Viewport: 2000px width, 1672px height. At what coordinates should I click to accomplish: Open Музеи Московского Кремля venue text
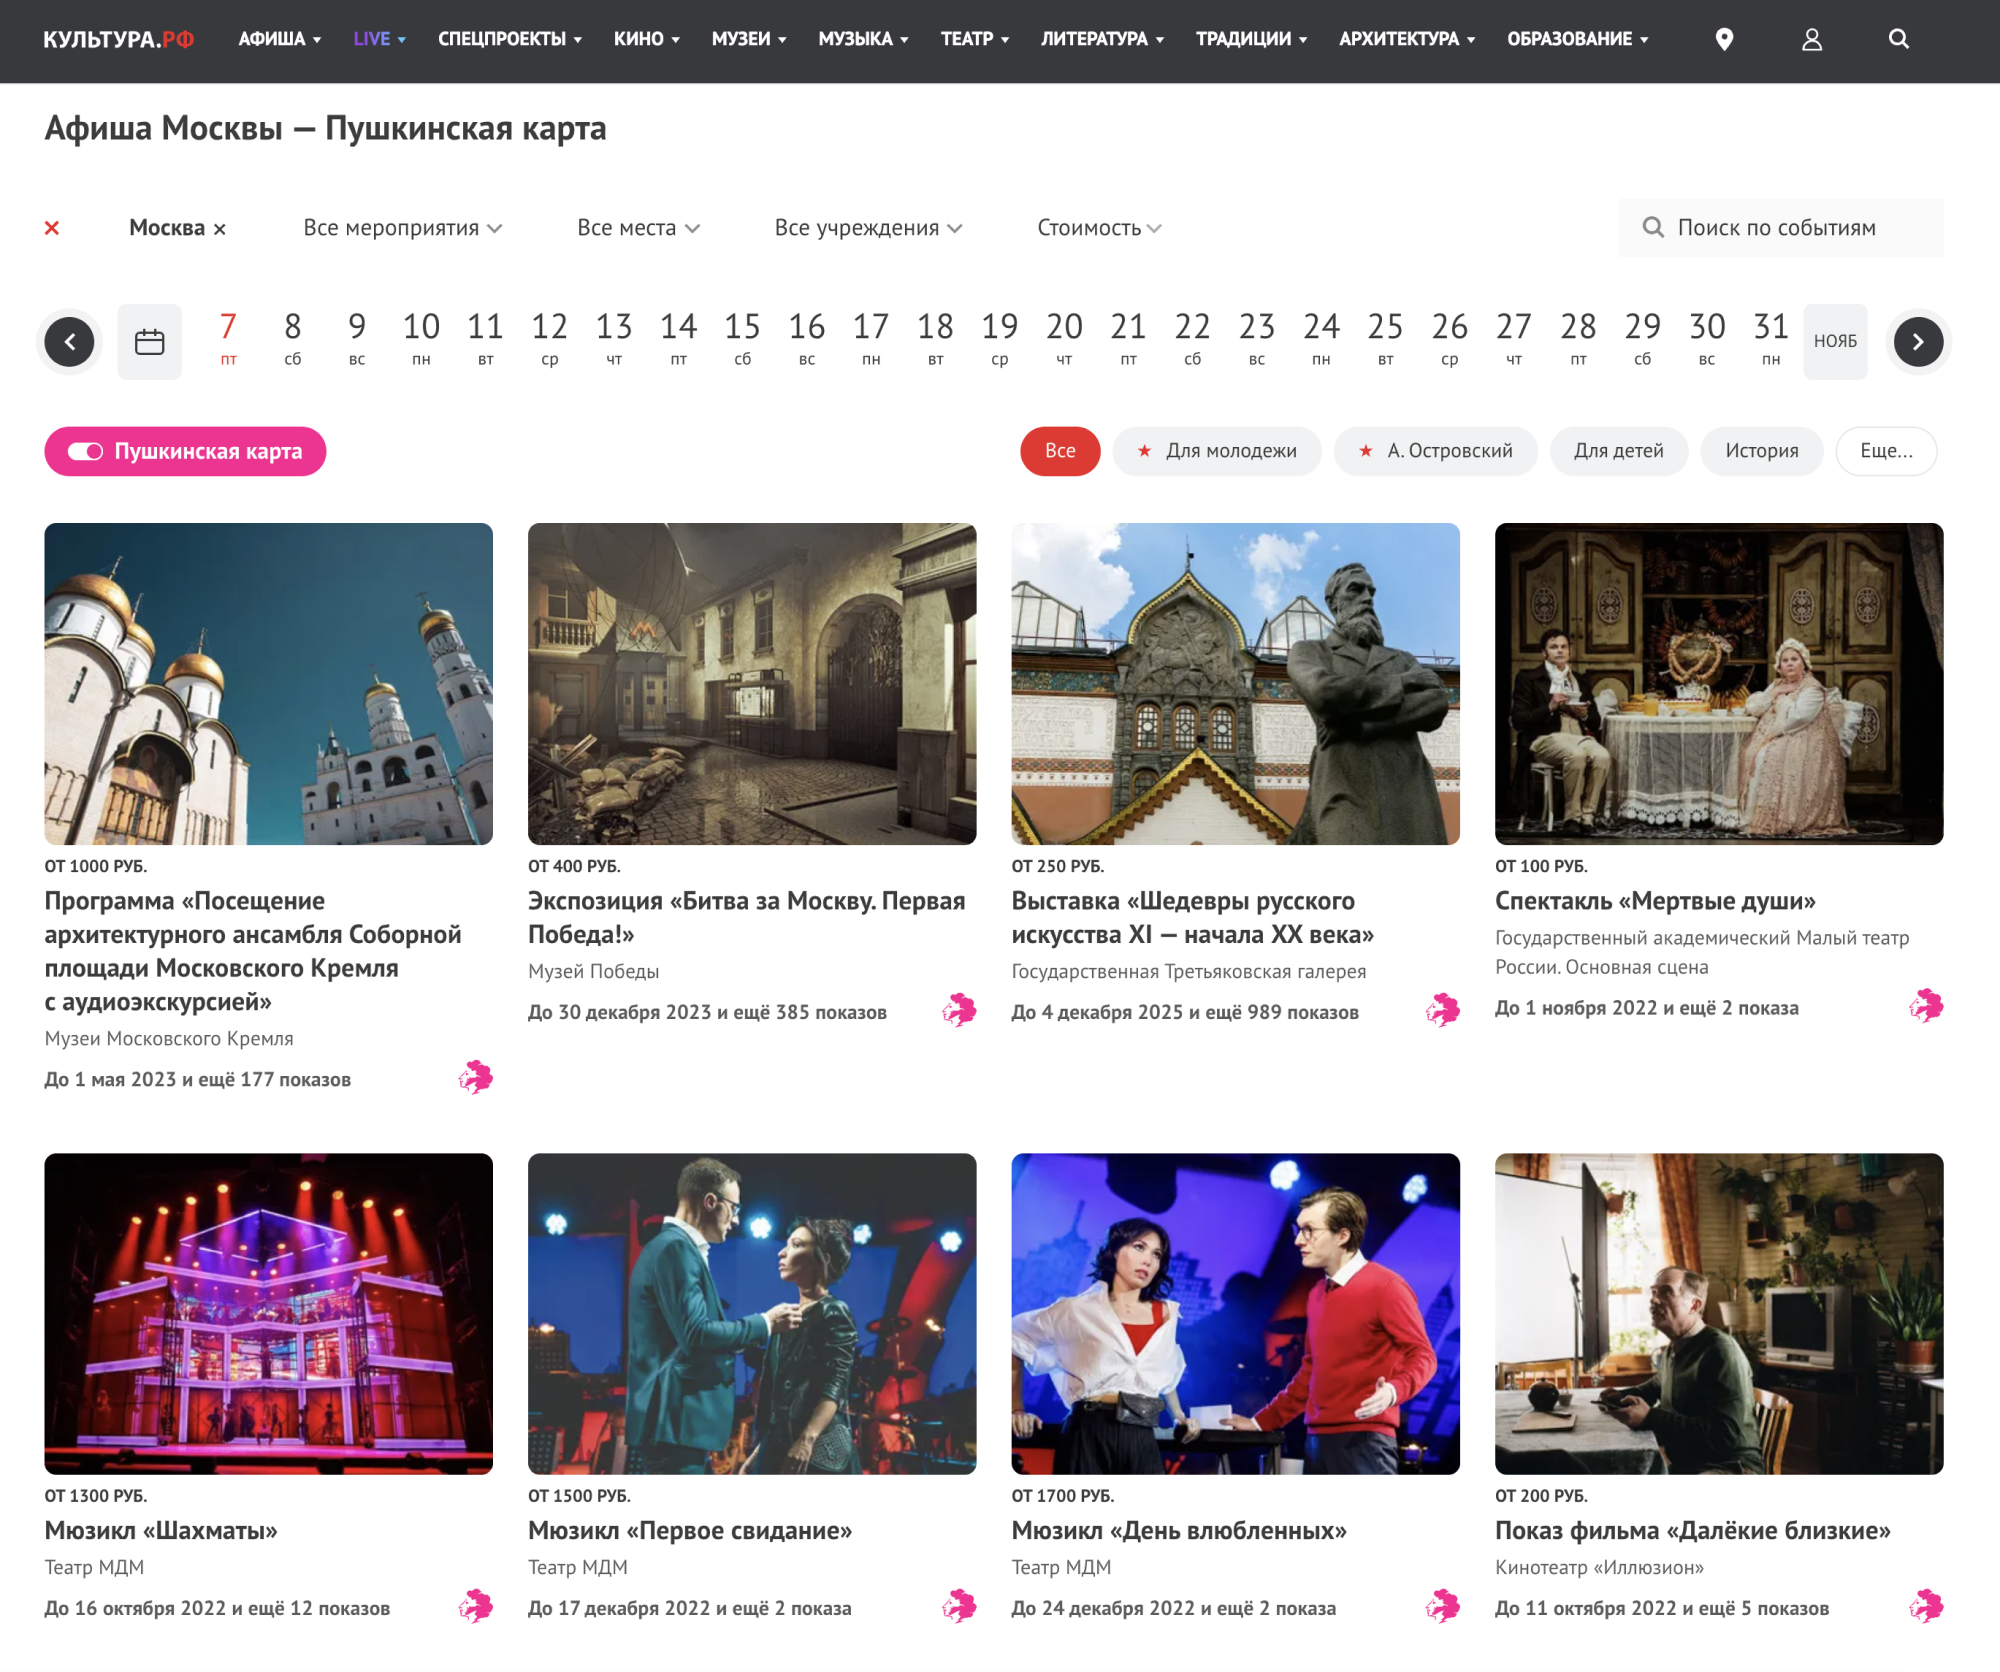(169, 1038)
